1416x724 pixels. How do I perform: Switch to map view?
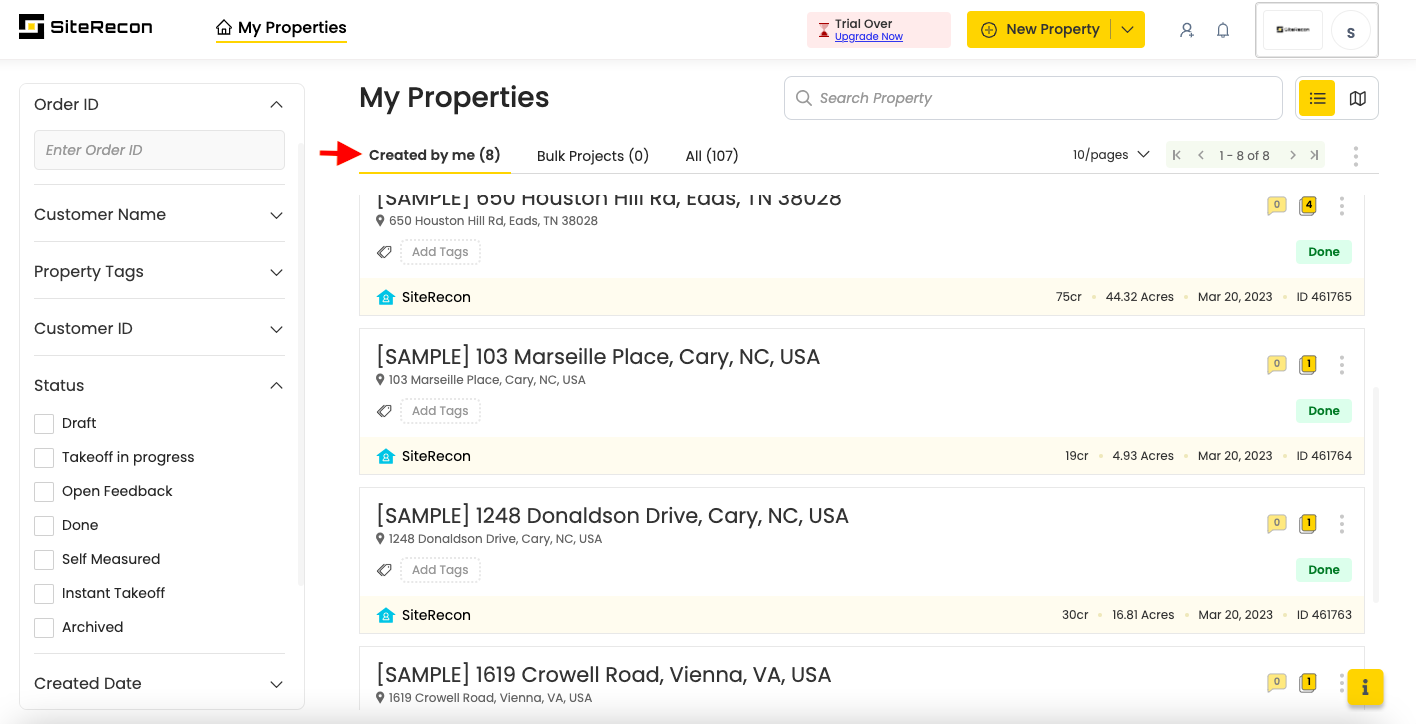coord(1357,98)
